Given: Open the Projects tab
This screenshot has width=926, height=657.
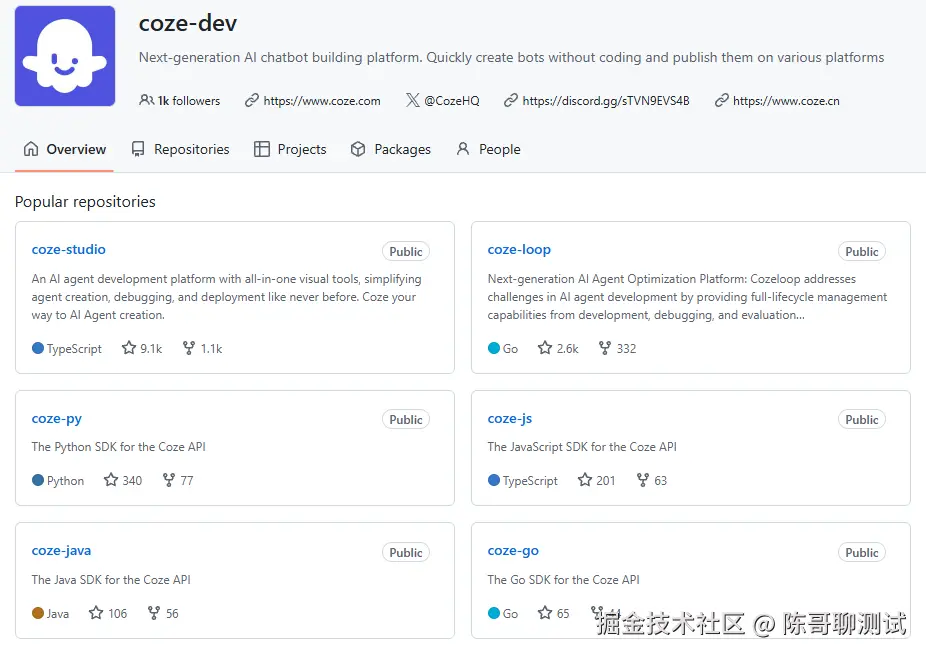Looking at the screenshot, I should 290,149.
